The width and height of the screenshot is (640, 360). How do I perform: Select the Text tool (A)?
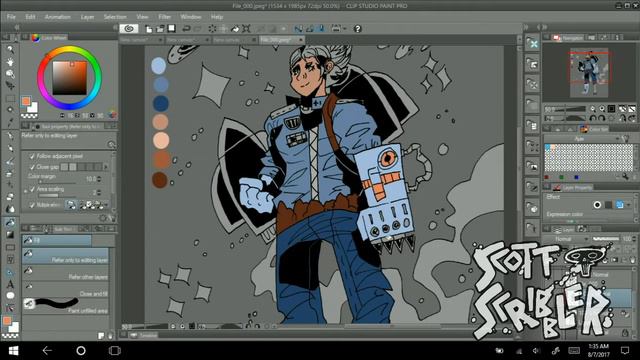click(x=10, y=284)
